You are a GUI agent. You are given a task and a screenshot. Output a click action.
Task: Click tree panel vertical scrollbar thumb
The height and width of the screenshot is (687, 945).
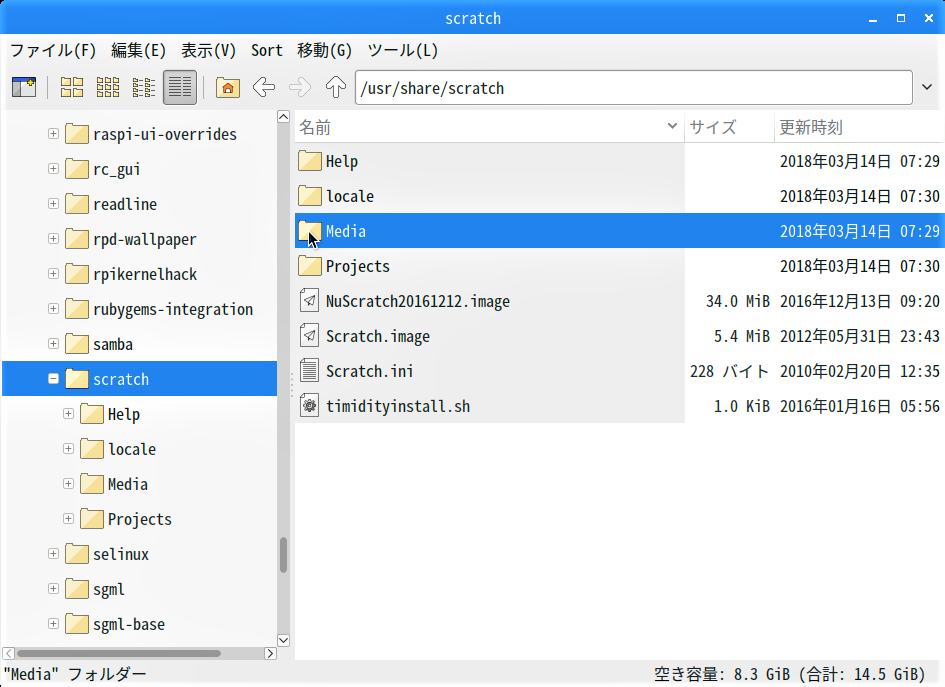(x=283, y=554)
